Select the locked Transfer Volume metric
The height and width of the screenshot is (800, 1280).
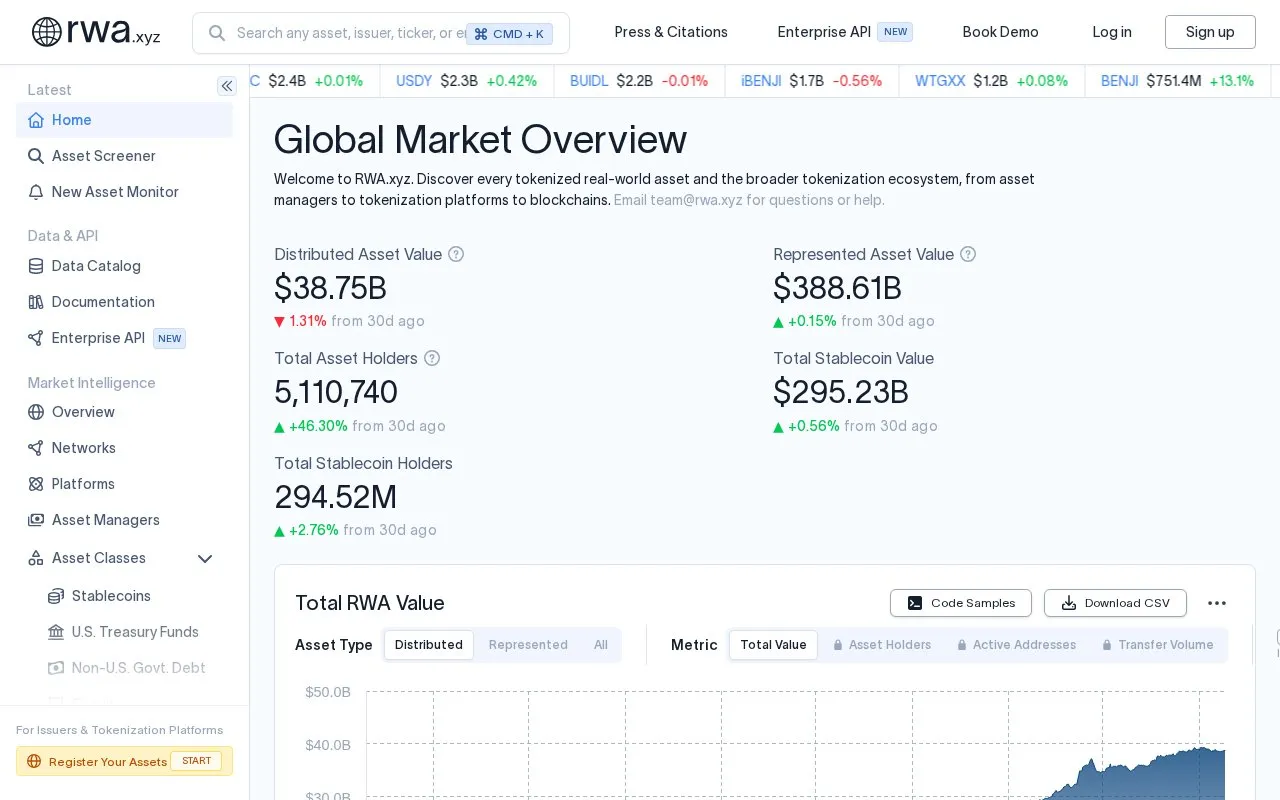1157,645
